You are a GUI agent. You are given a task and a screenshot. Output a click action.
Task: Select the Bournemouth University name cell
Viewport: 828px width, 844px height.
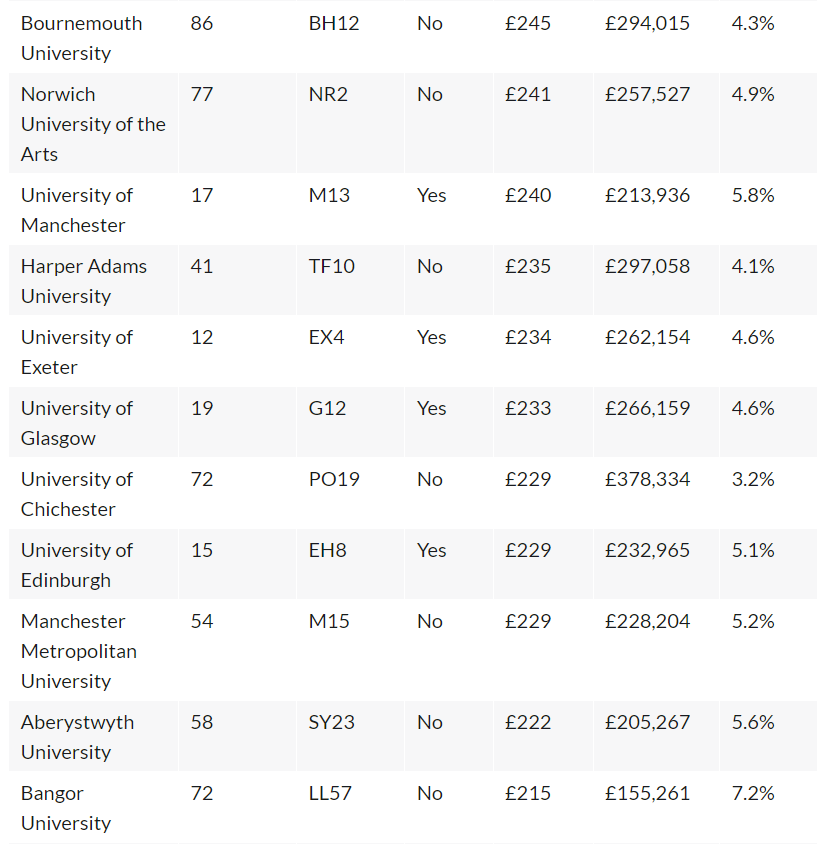point(93,38)
